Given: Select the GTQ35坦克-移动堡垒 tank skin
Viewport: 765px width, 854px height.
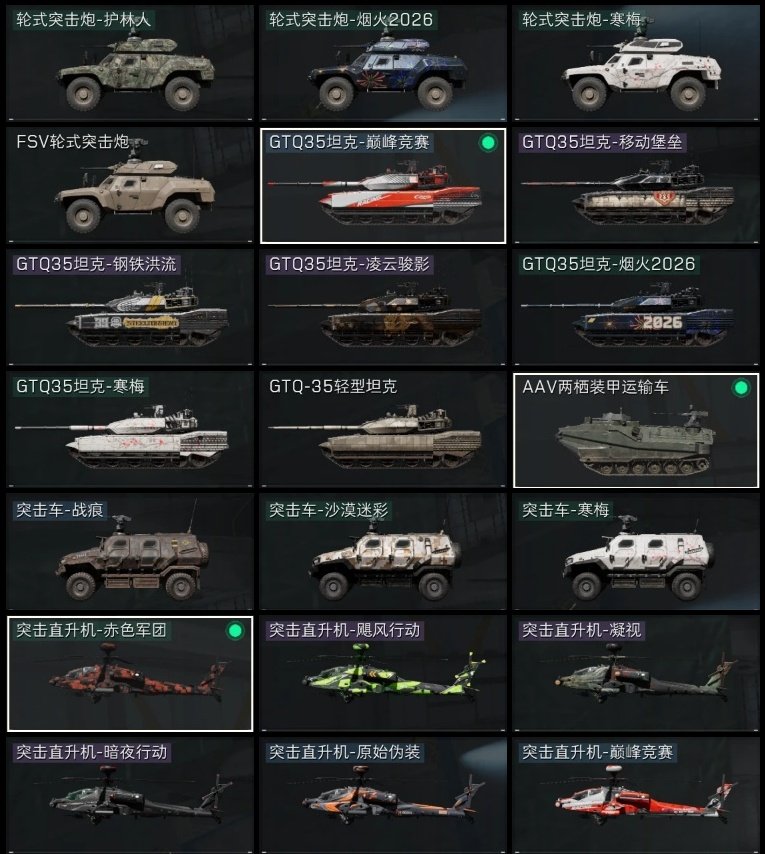Looking at the screenshot, I should (x=636, y=185).
